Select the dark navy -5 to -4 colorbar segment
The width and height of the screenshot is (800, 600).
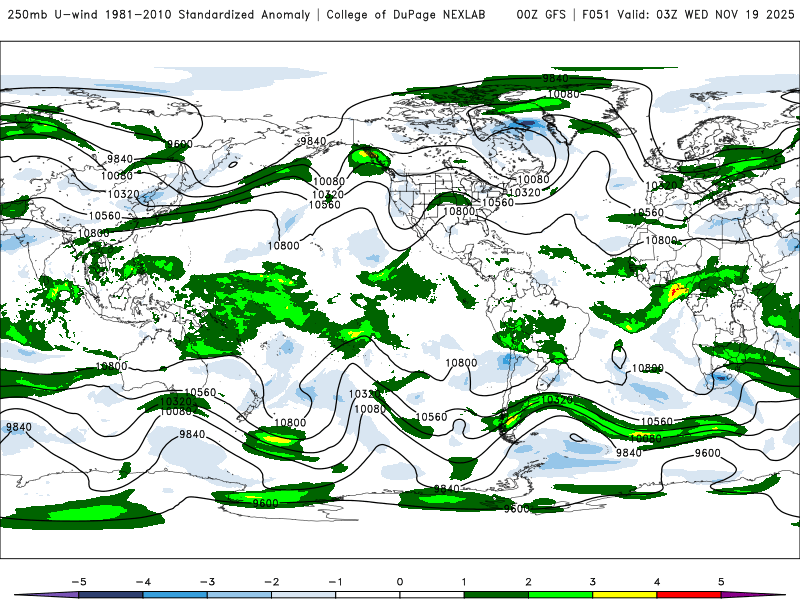point(111,595)
